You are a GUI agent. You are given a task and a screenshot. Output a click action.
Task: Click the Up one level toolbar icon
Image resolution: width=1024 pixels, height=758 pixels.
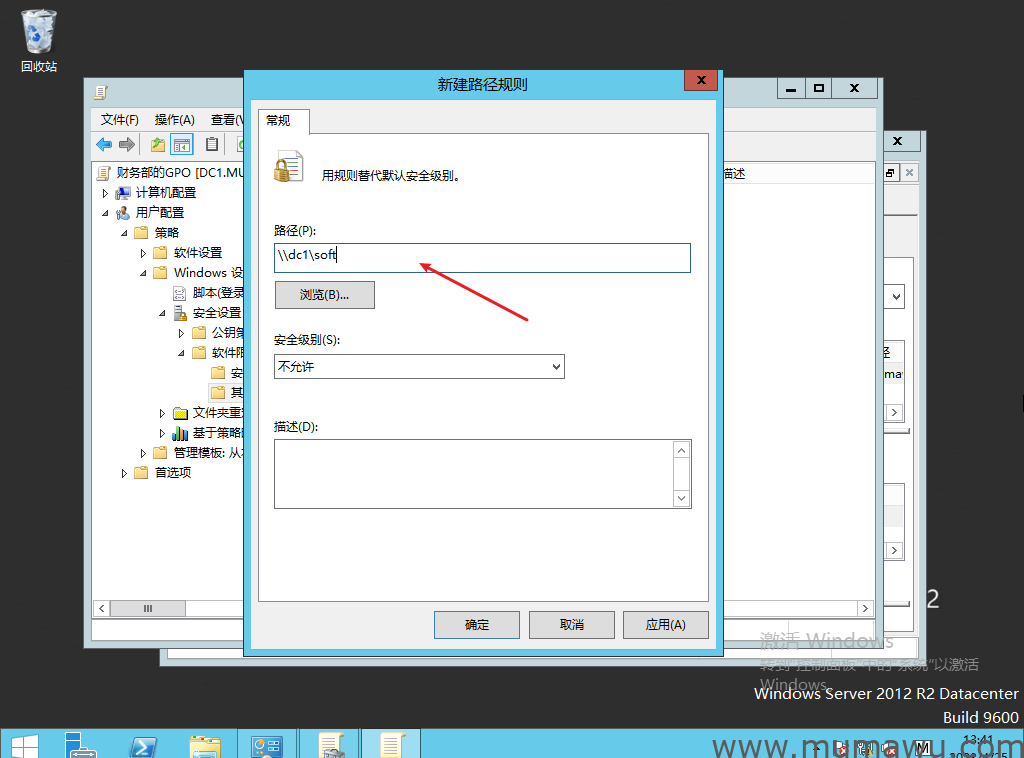pos(158,144)
